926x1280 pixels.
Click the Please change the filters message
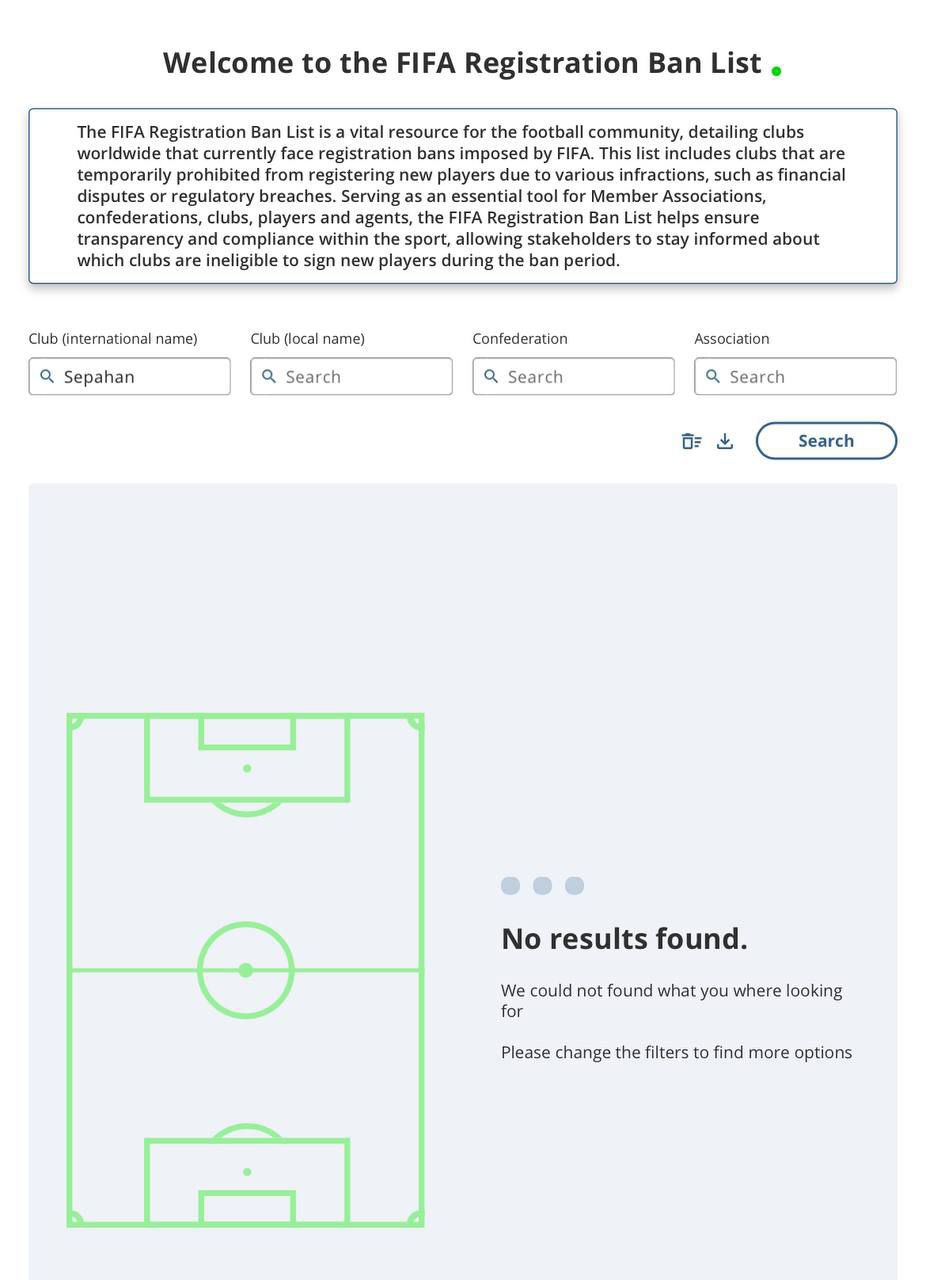(x=676, y=1052)
